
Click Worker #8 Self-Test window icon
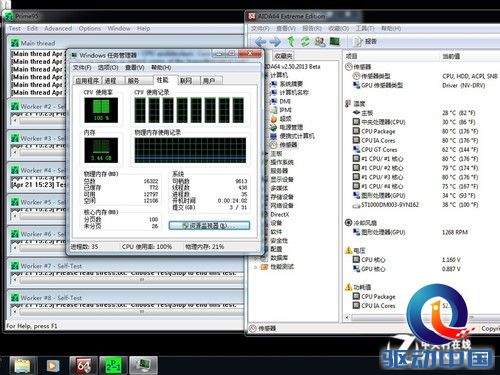pyautogui.click(x=15, y=297)
